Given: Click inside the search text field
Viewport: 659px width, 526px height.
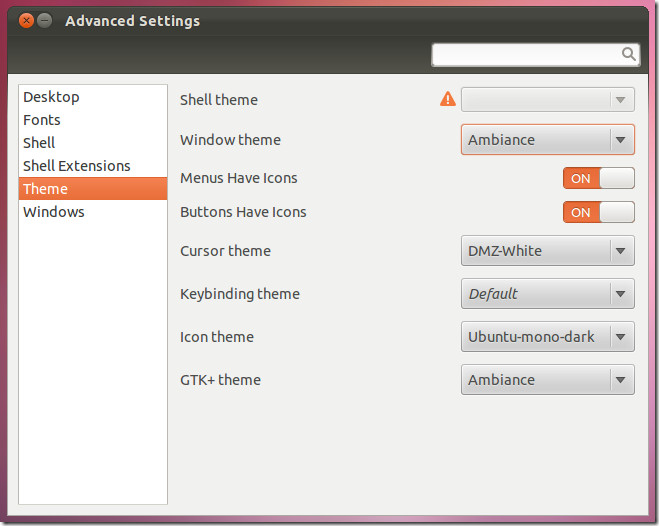Looking at the screenshot, I should pos(526,55).
